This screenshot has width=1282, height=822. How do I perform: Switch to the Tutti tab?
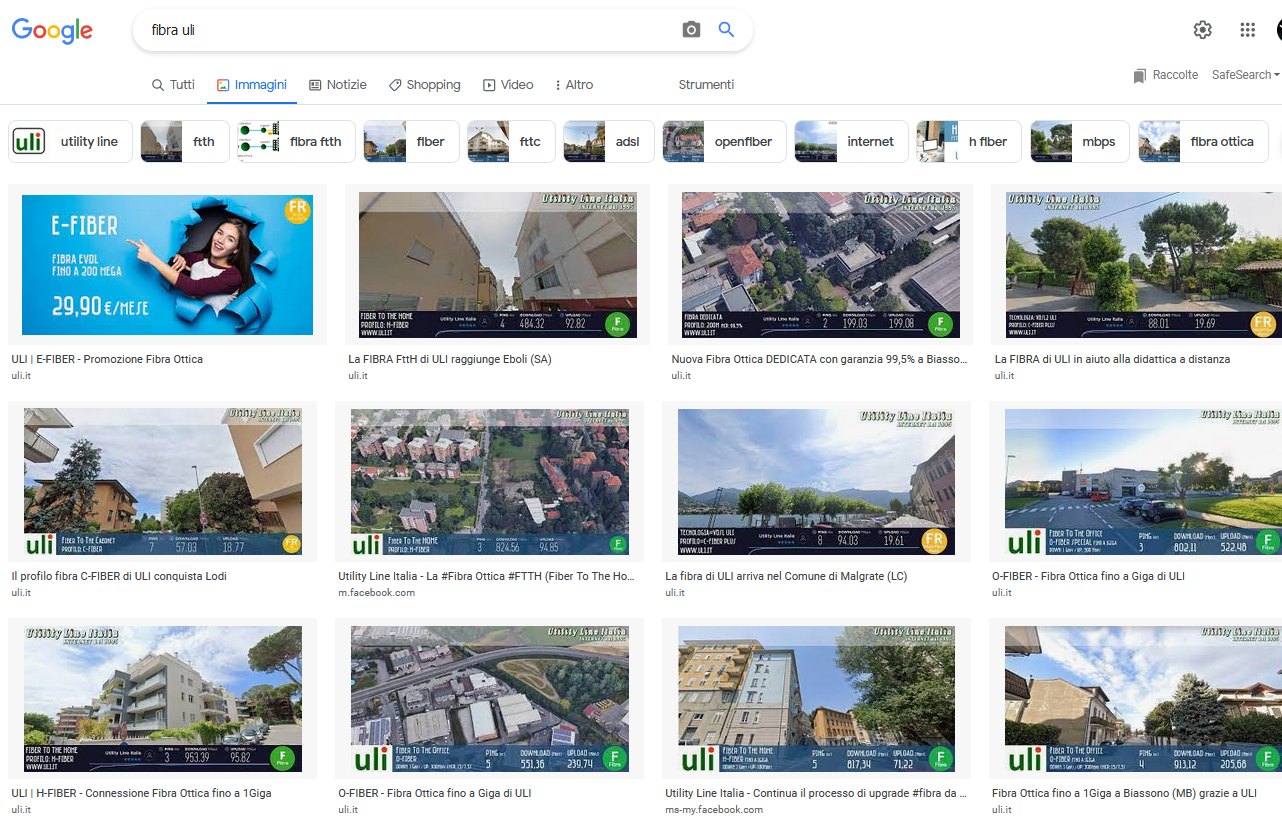coord(173,85)
